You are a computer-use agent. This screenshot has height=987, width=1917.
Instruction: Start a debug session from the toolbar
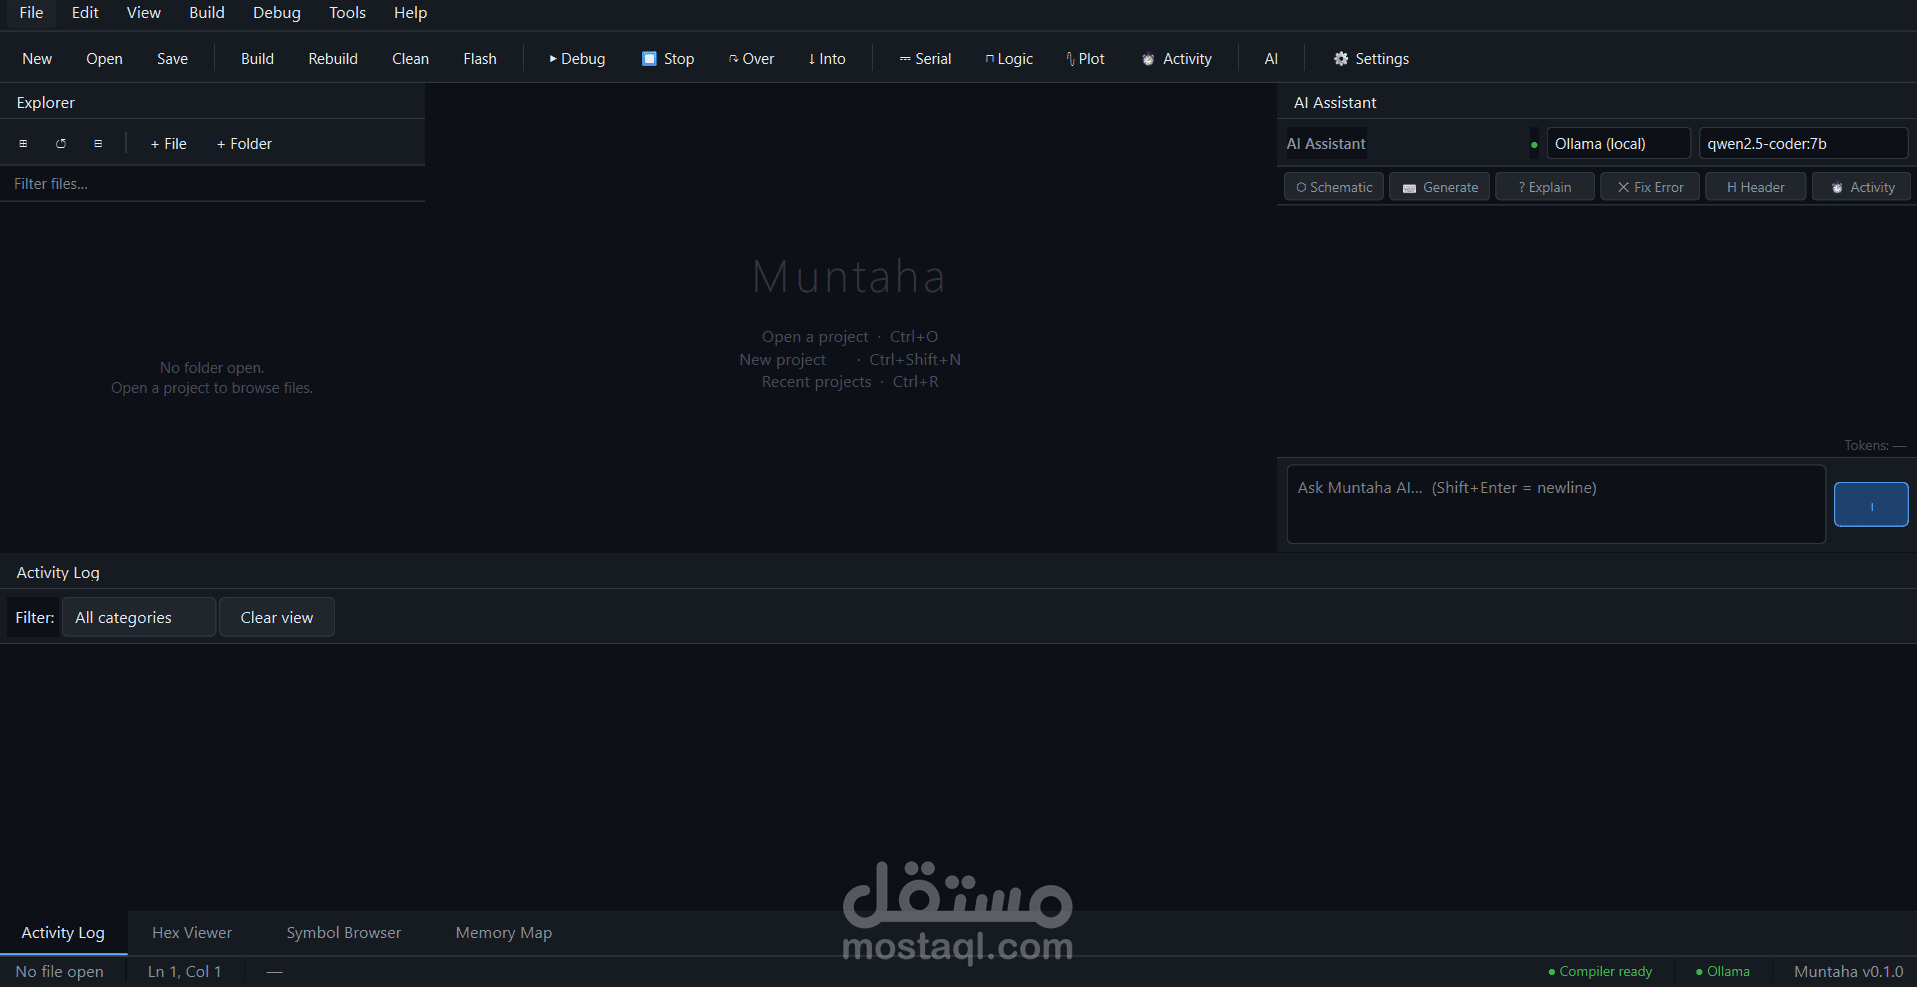[x=577, y=59]
